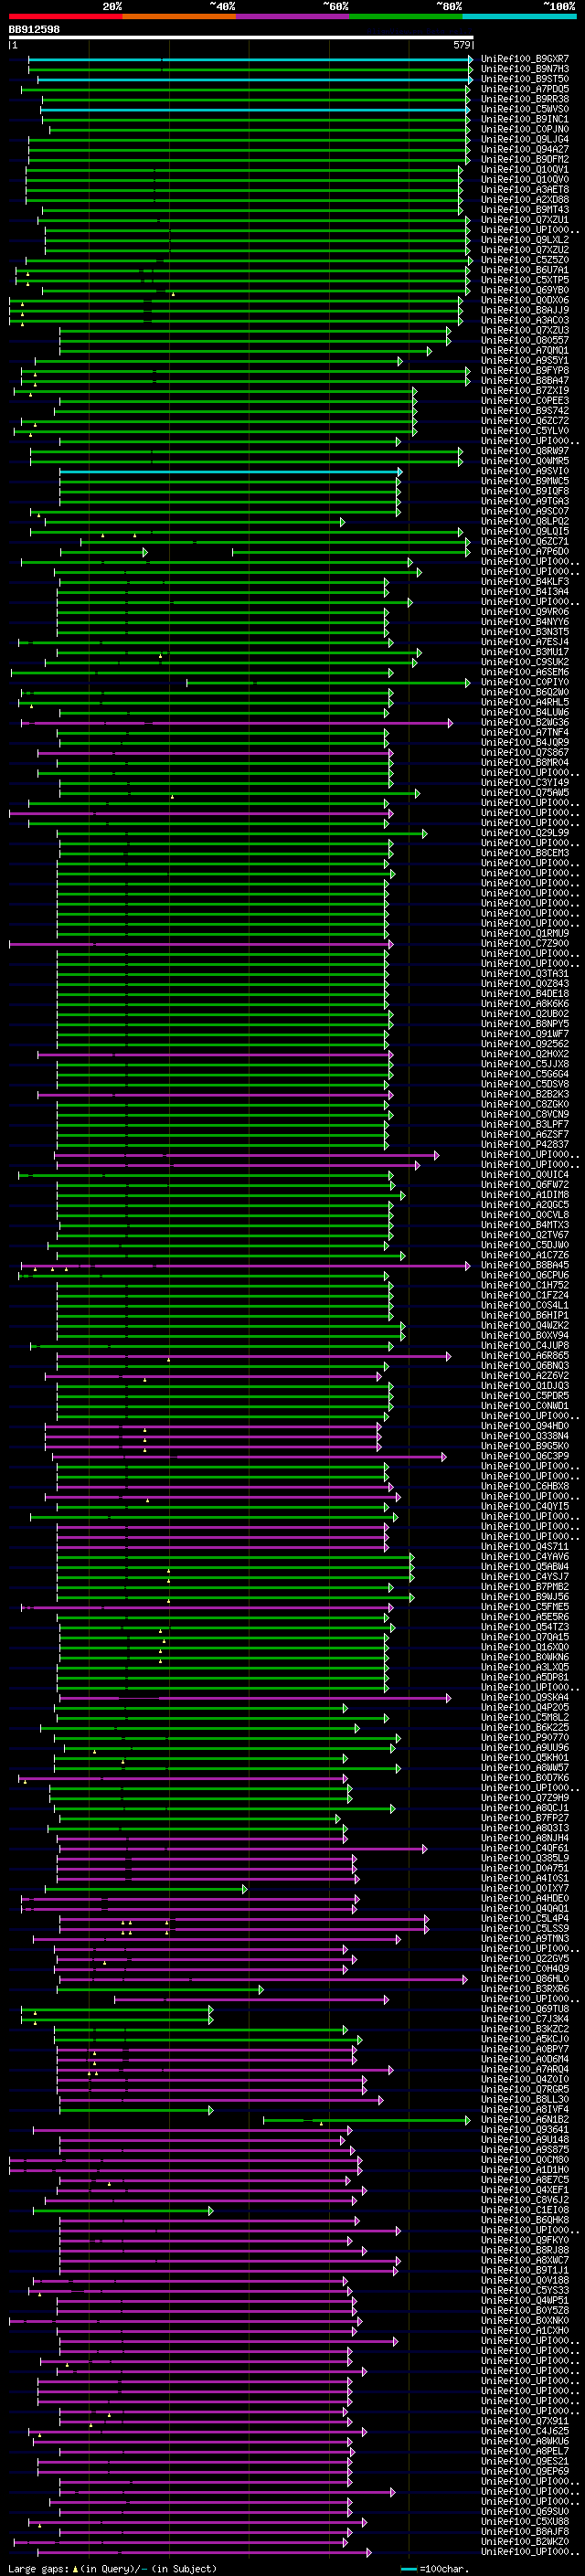Click label UniRef100_B2WG36

pos(525,723)
